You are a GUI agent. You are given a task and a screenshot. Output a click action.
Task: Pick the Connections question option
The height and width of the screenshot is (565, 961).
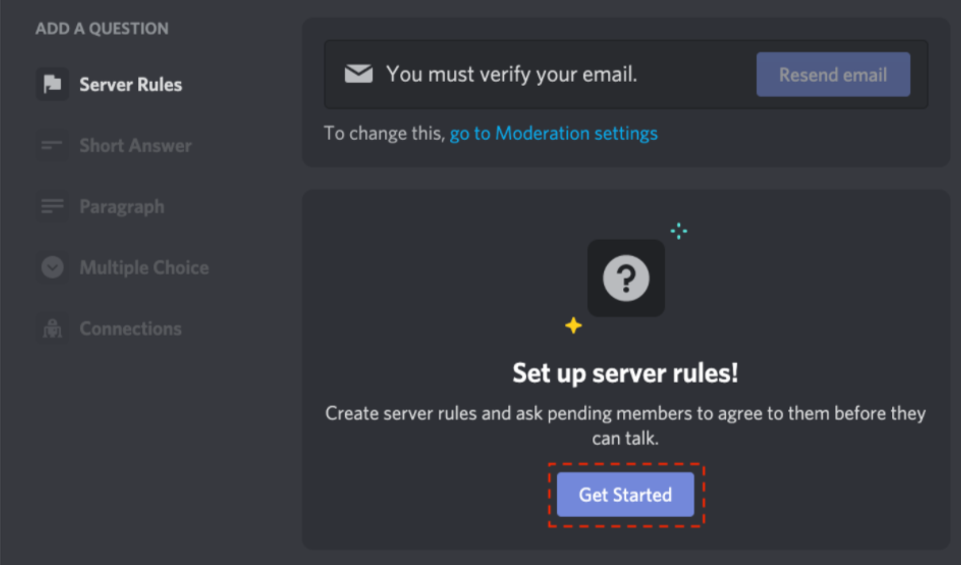(x=131, y=329)
